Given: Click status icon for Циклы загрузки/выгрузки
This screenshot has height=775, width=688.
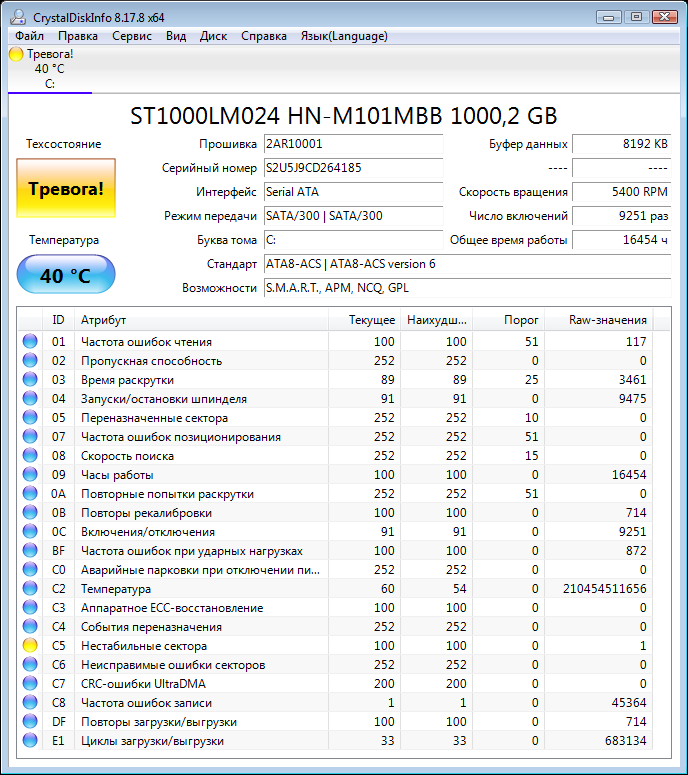Looking at the screenshot, I should click(30, 740).
